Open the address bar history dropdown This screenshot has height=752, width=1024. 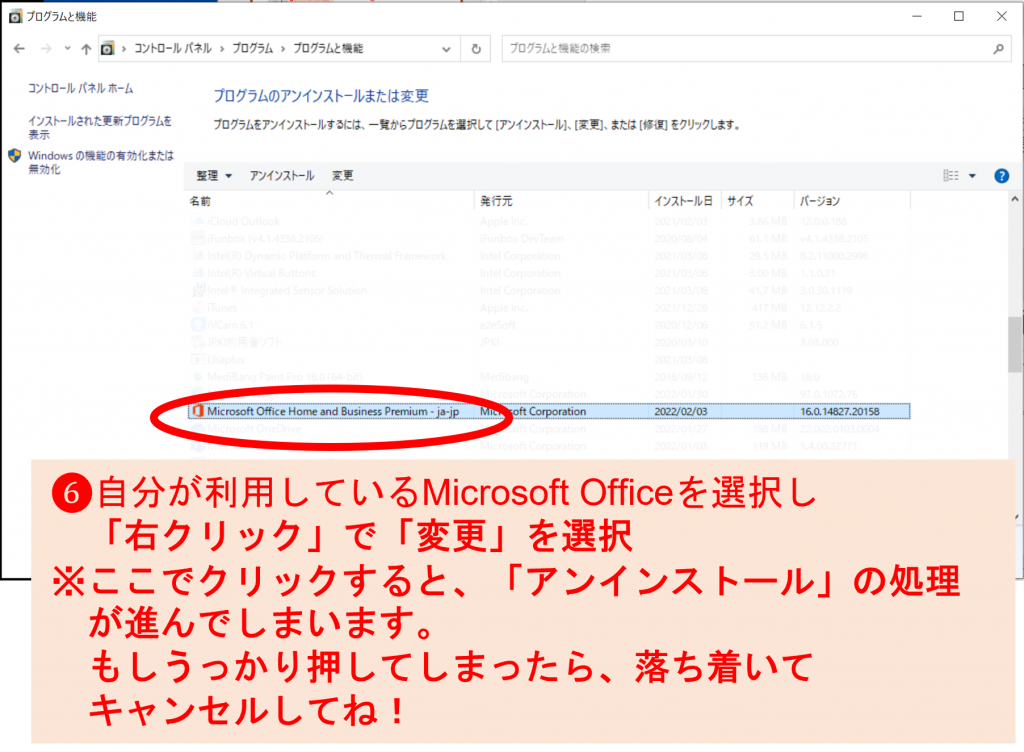[x=446, y=49]
